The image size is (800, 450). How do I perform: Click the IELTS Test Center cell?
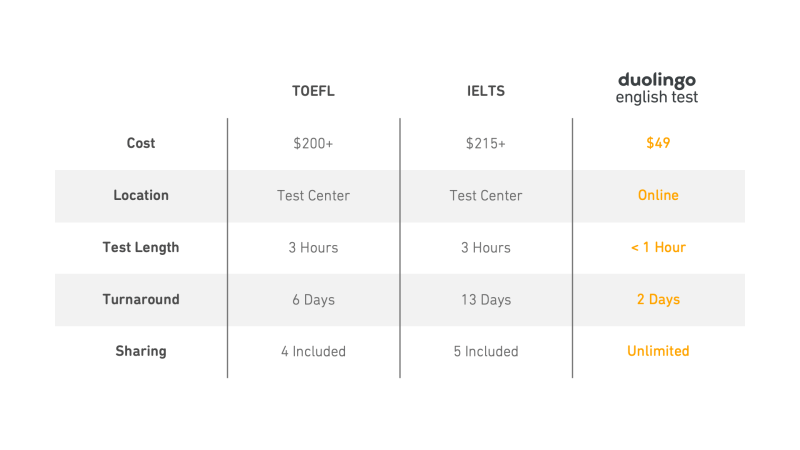[486, 196]
